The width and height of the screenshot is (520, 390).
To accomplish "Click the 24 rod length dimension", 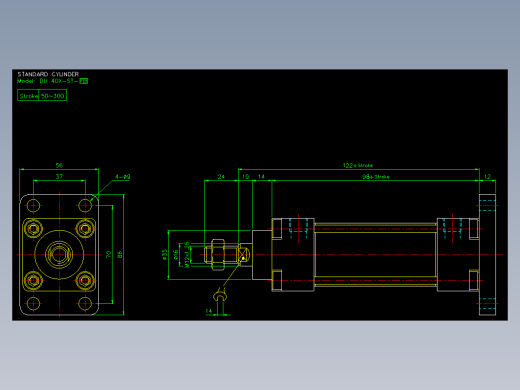I will pos(221,177).
